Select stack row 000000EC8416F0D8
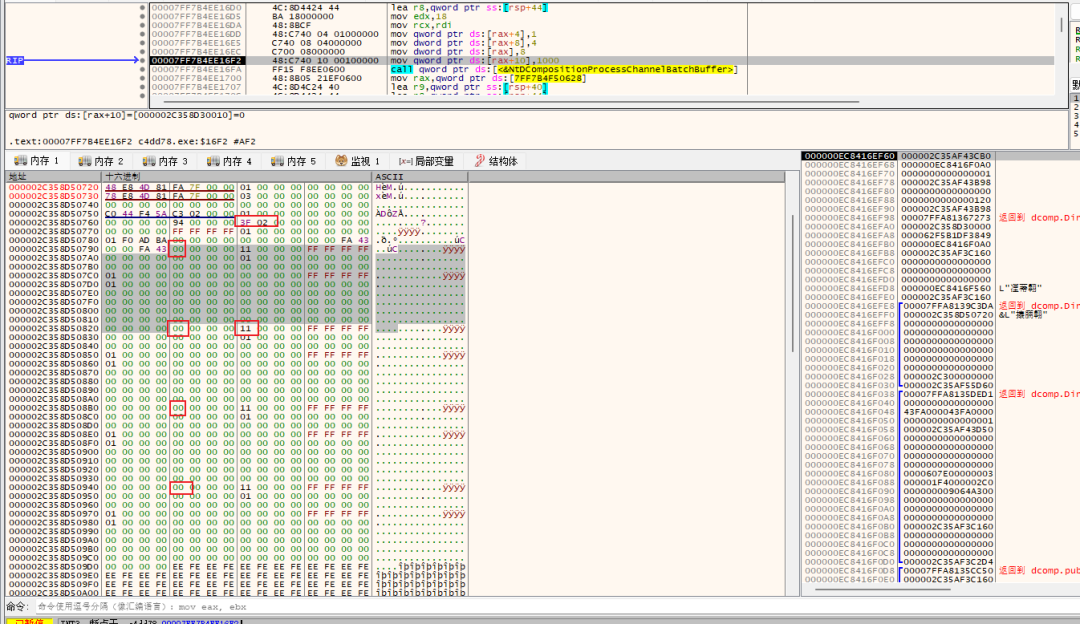Screen dimensions: 1080x624 941,570
